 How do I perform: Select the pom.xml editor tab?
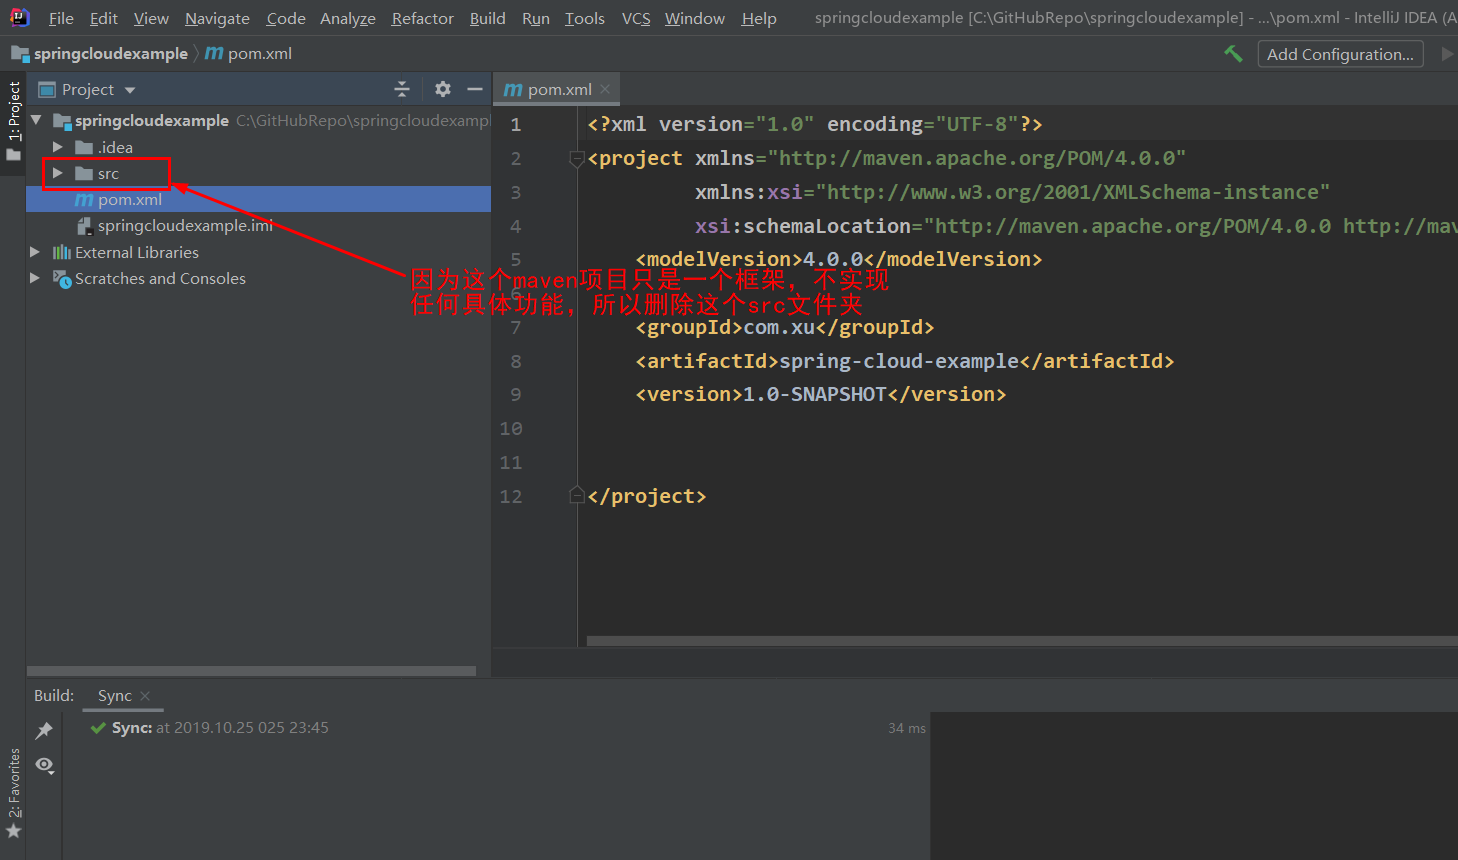556,89
